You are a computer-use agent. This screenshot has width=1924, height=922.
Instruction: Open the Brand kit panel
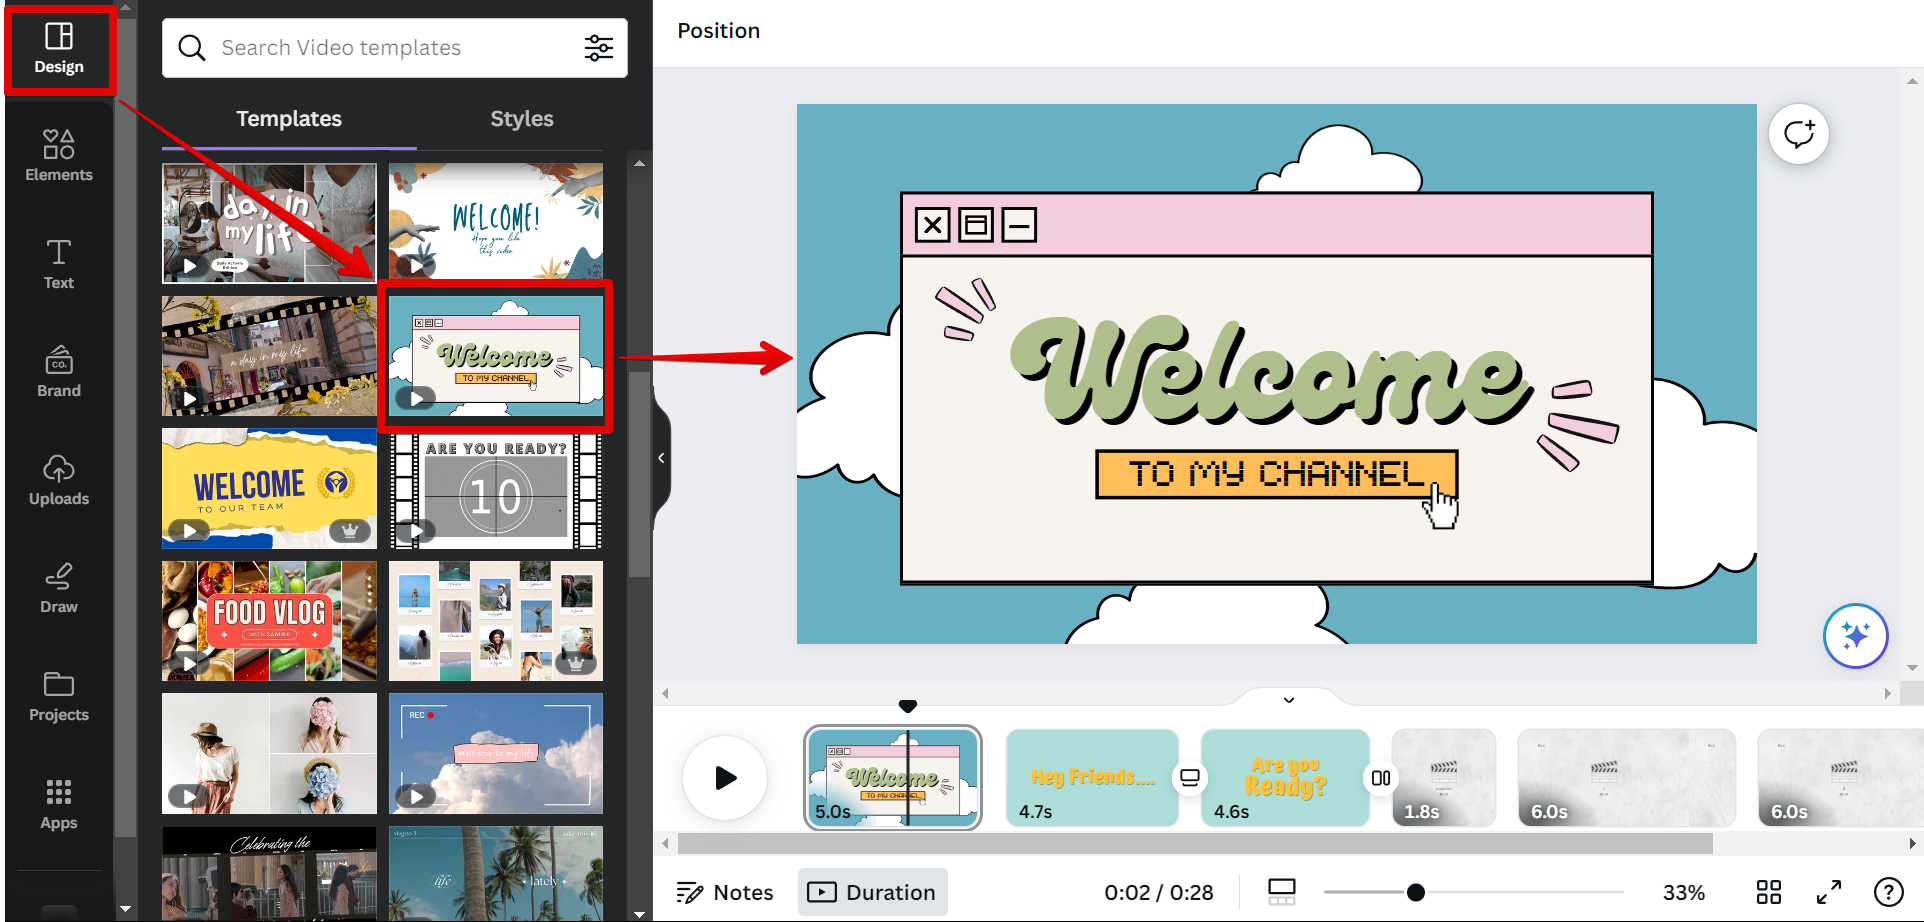pos(59,372)
